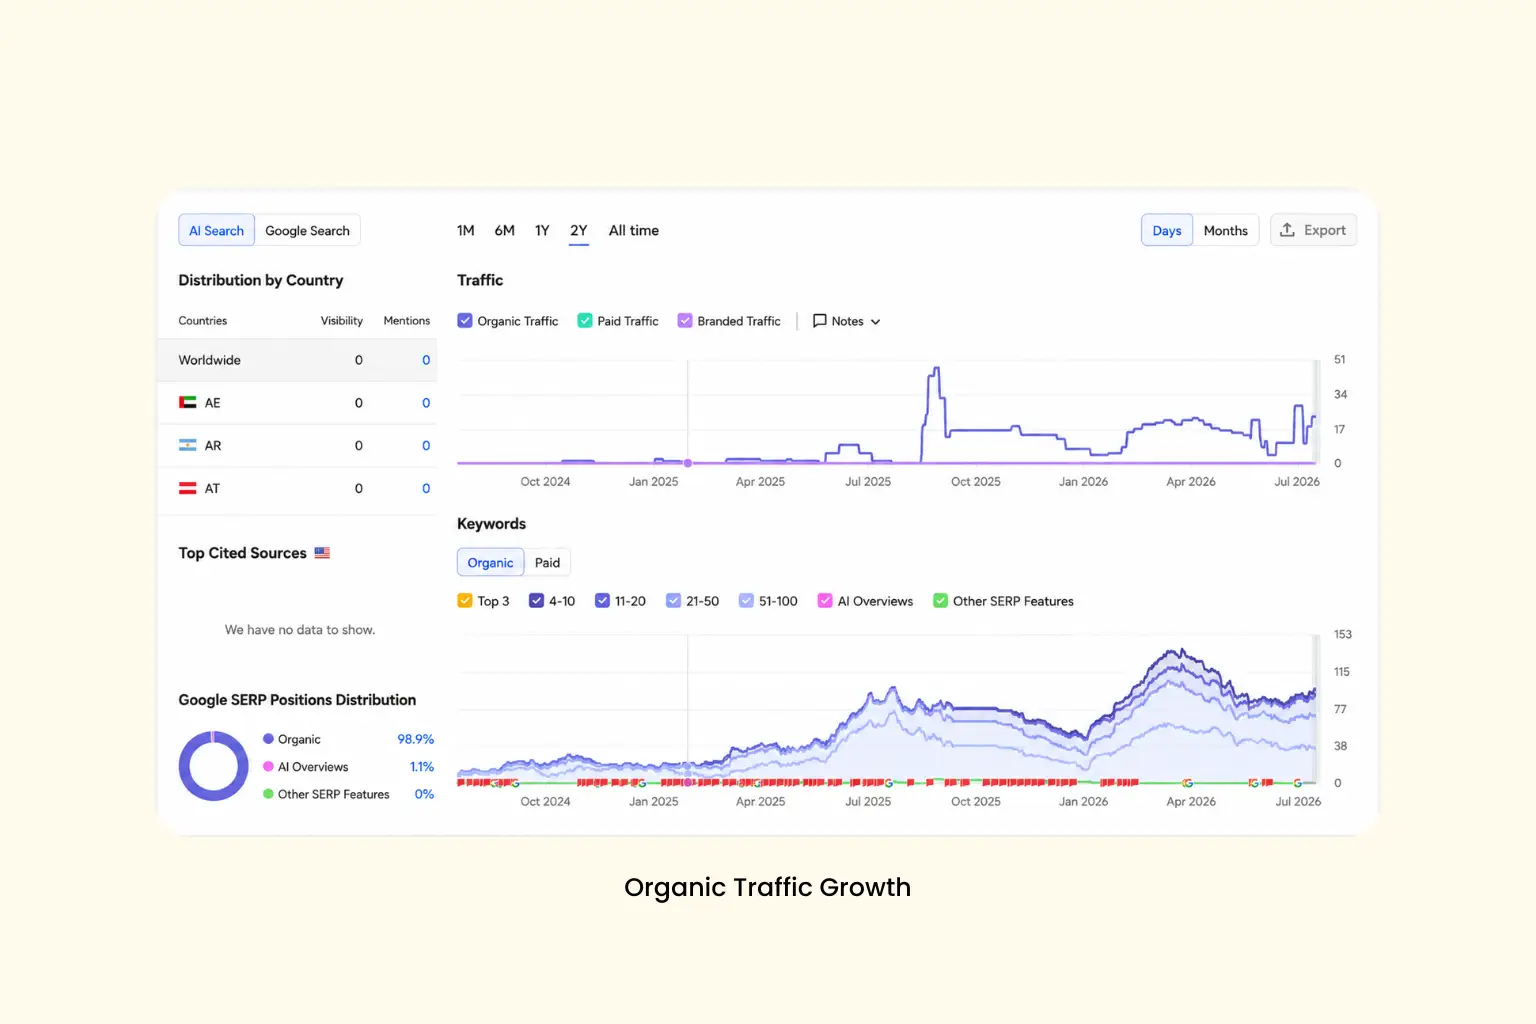Select the 6M time range

504,230
